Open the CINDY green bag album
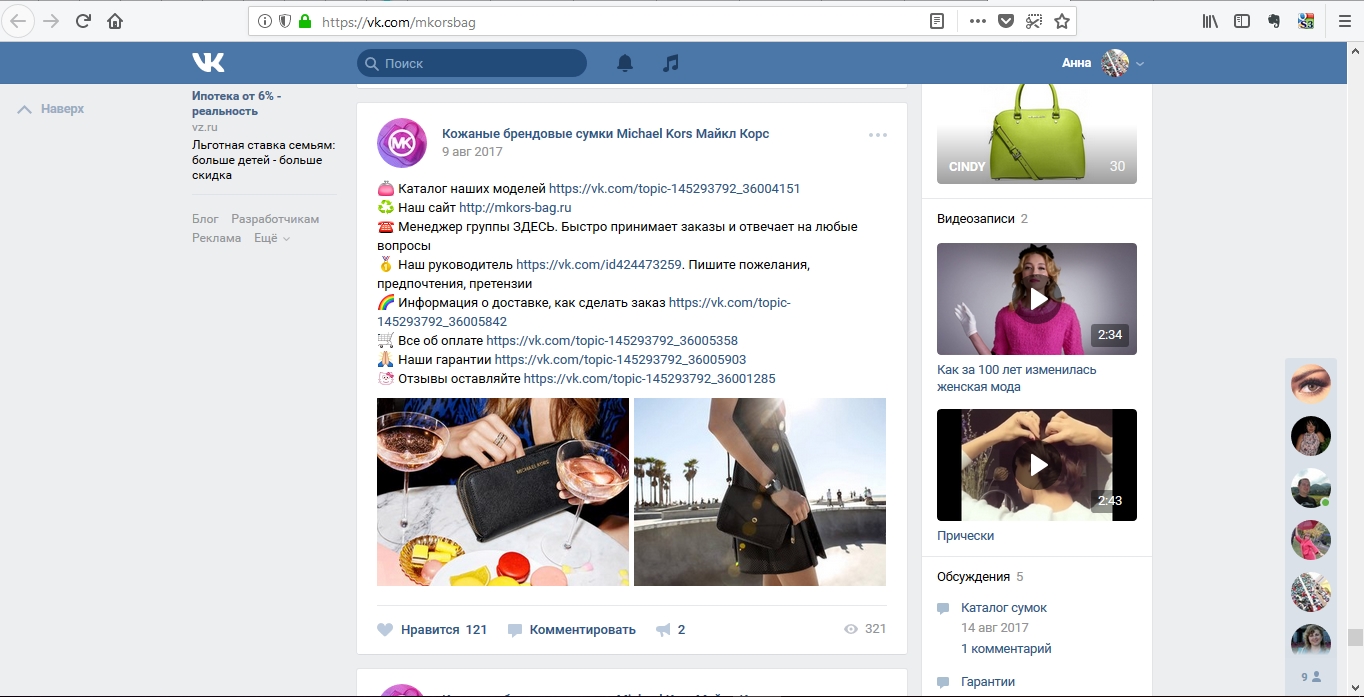1364x697 pixels. coord(1037,134)
